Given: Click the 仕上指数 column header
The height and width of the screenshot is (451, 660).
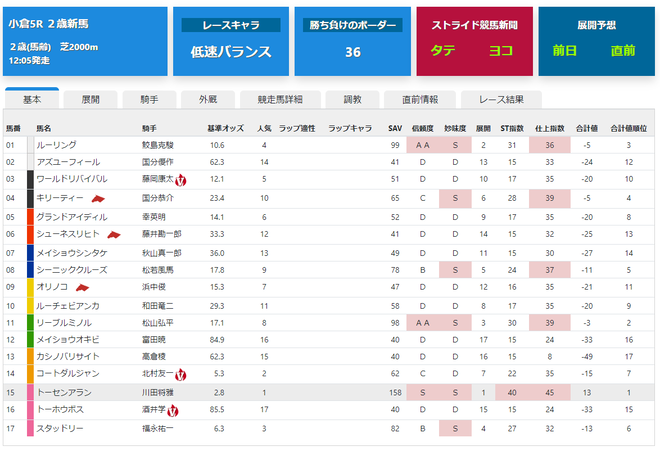Looking at the screenshot, I should [550, 128].
